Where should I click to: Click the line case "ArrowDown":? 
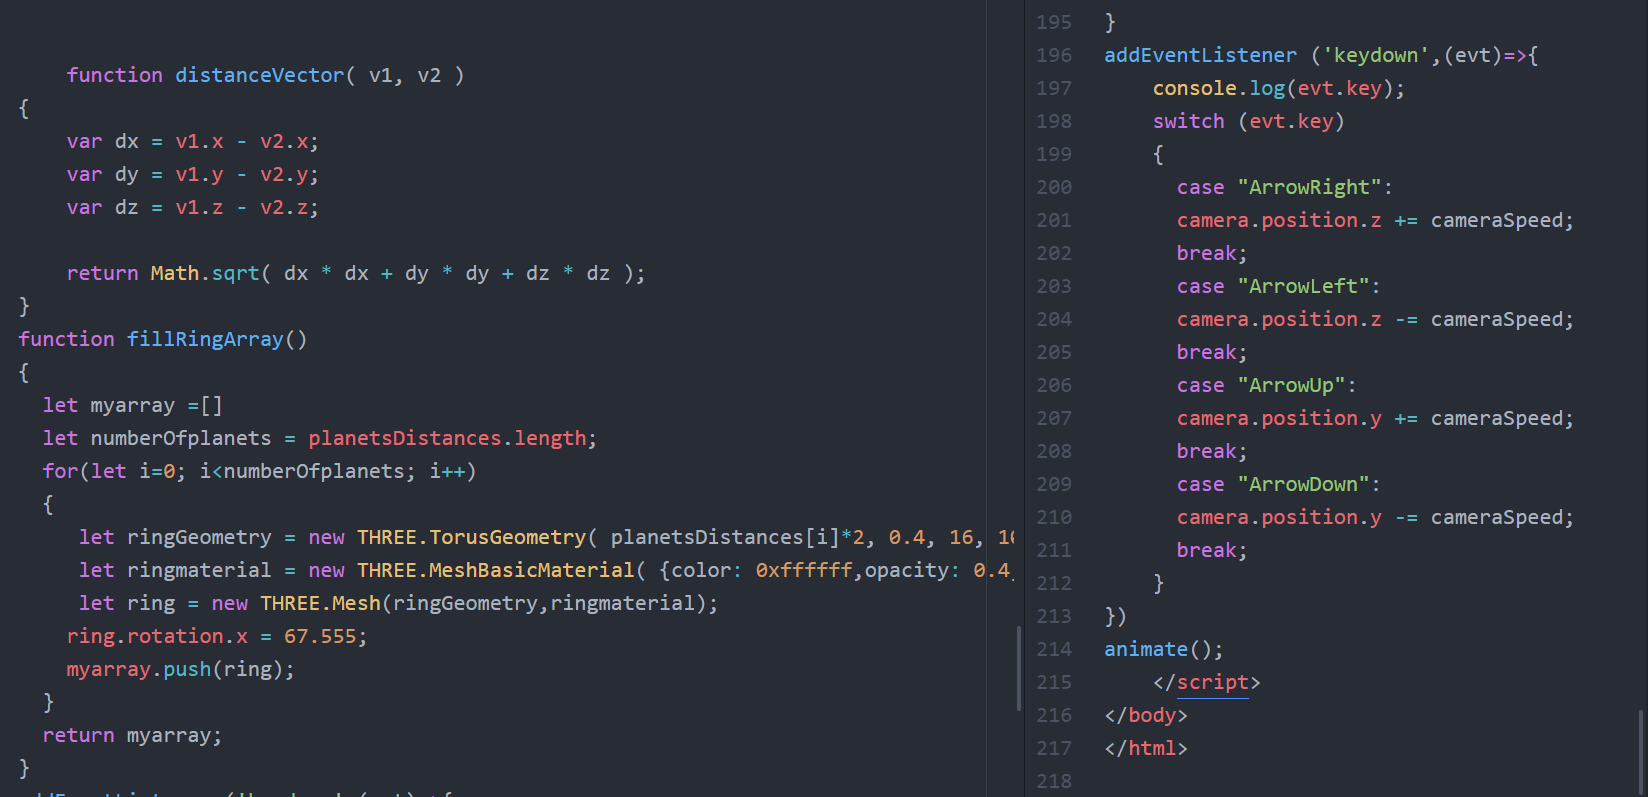coord(1279,484)
